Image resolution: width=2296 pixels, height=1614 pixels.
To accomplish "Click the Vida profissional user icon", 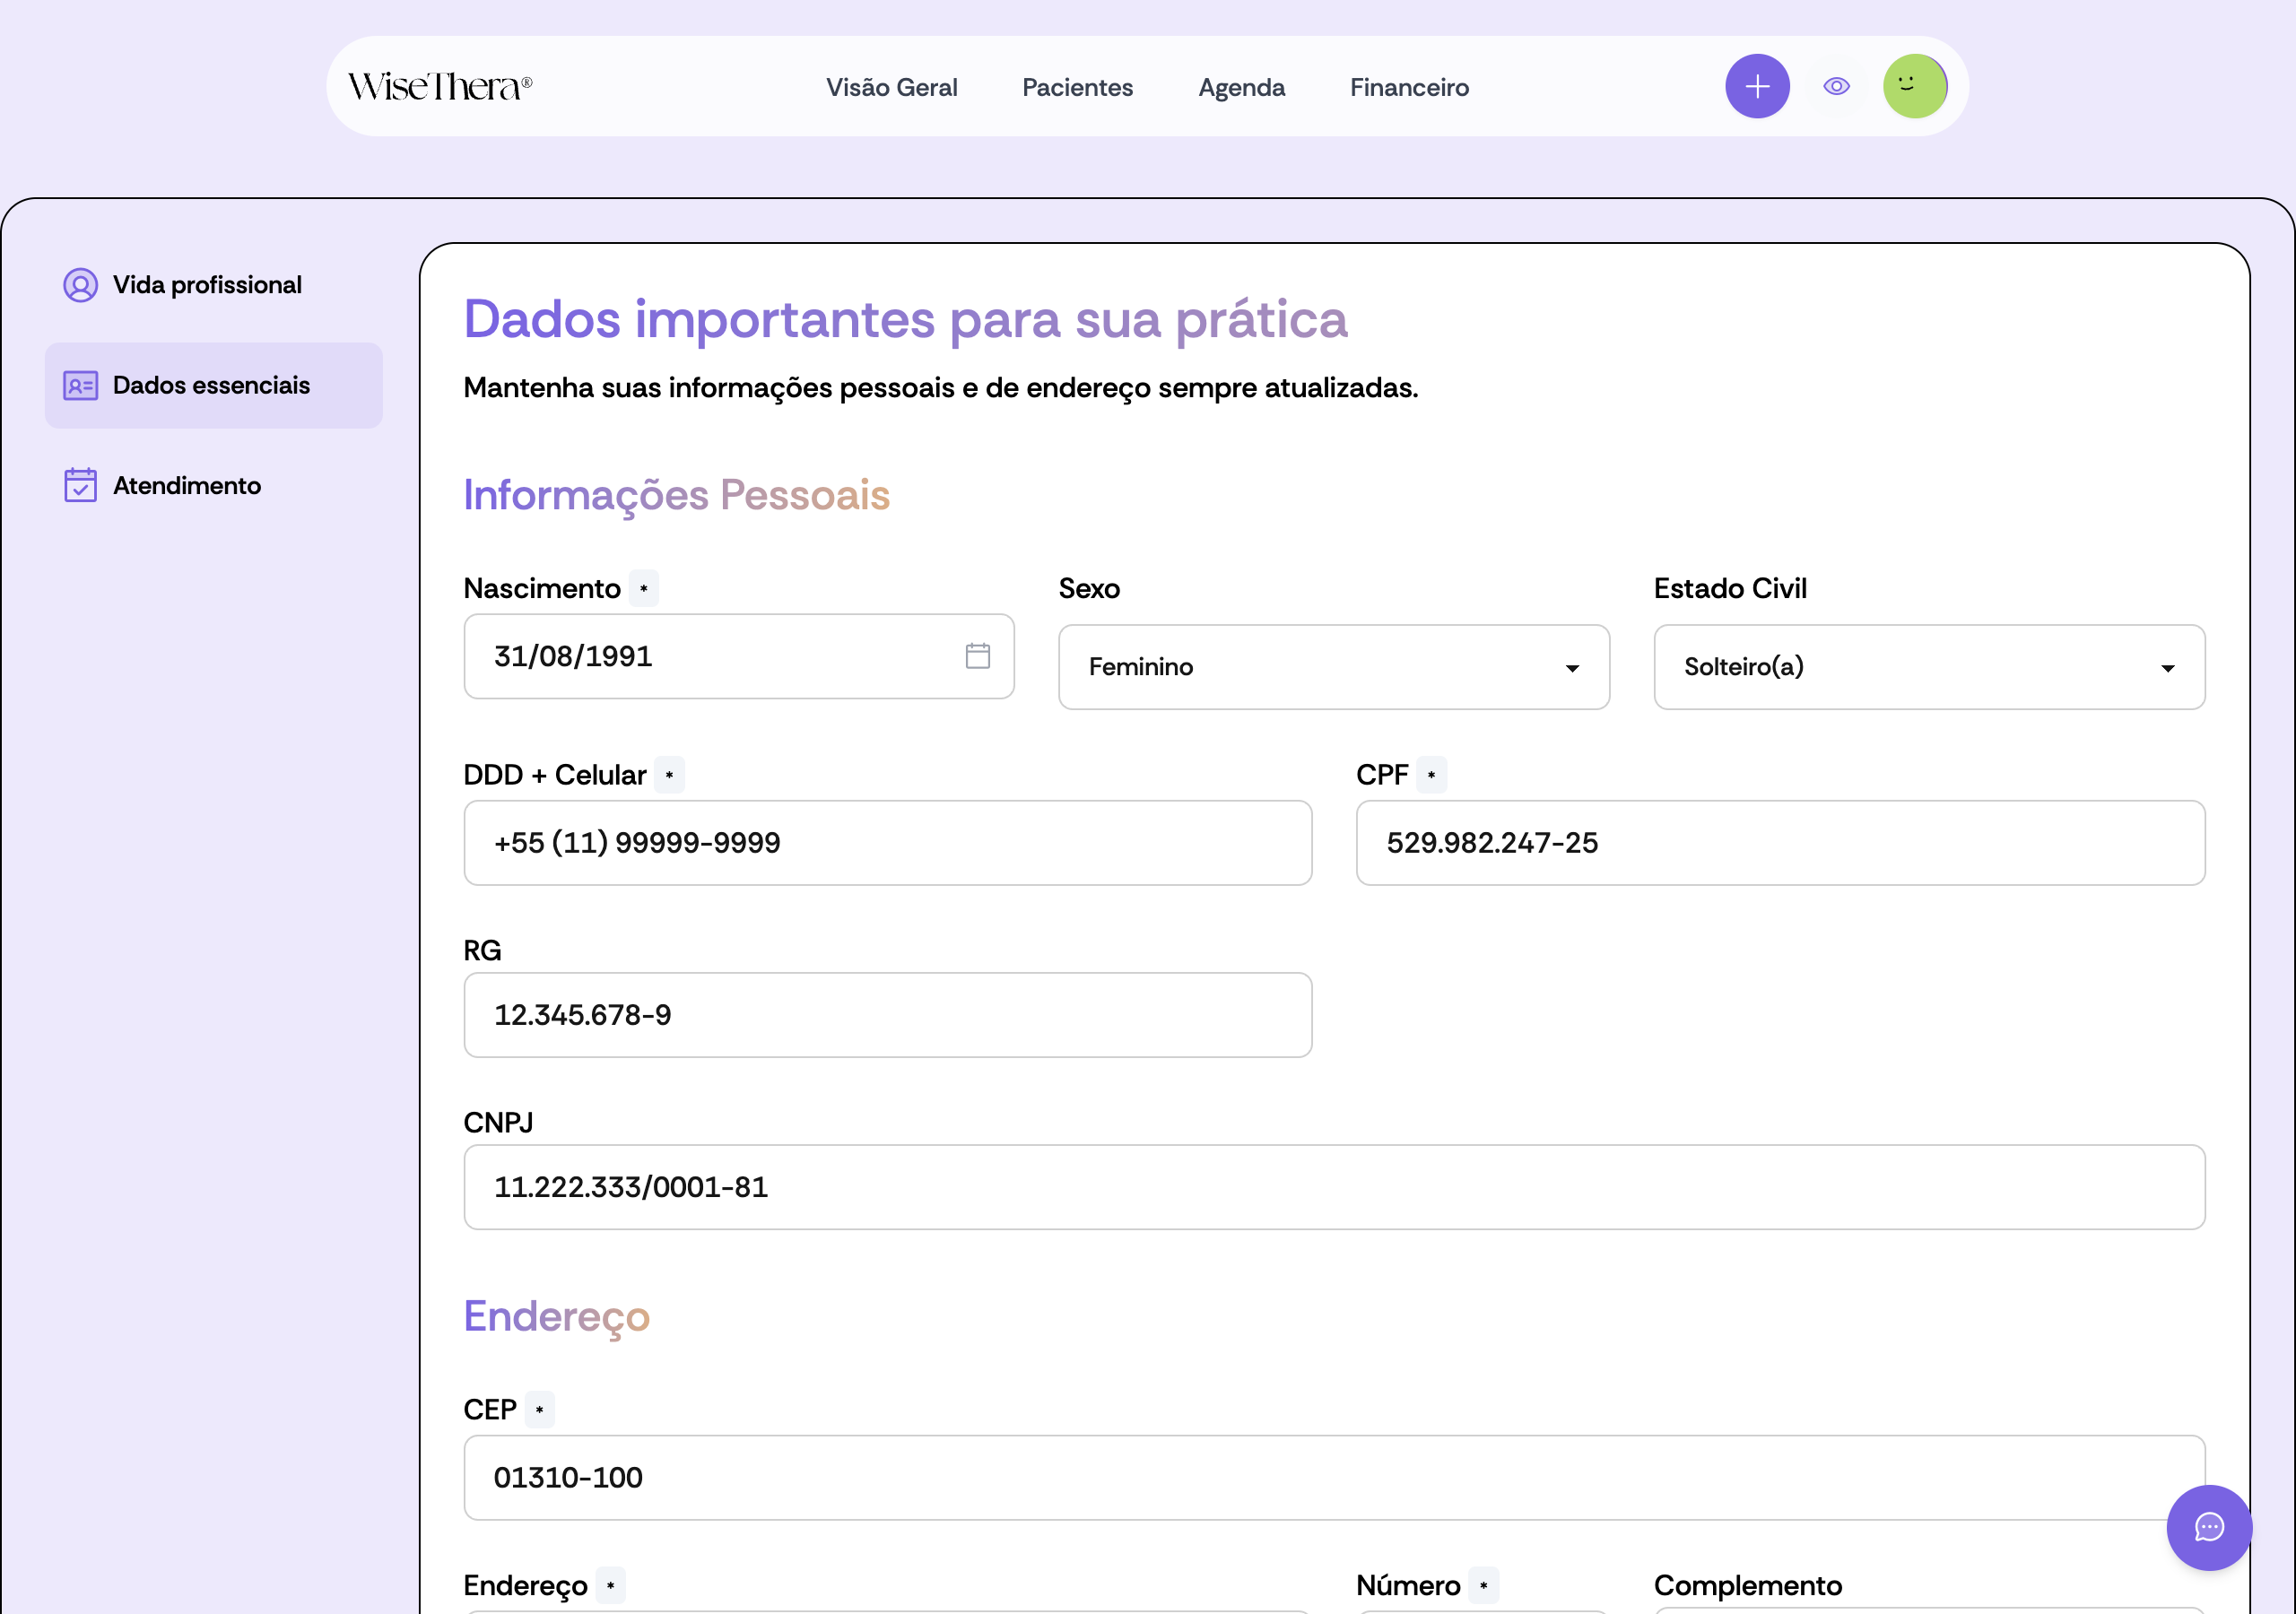I will coord(81,285).
